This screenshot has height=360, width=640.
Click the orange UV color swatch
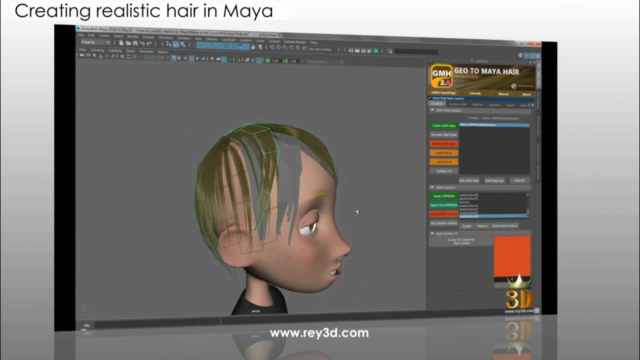[x=512, y=256]
